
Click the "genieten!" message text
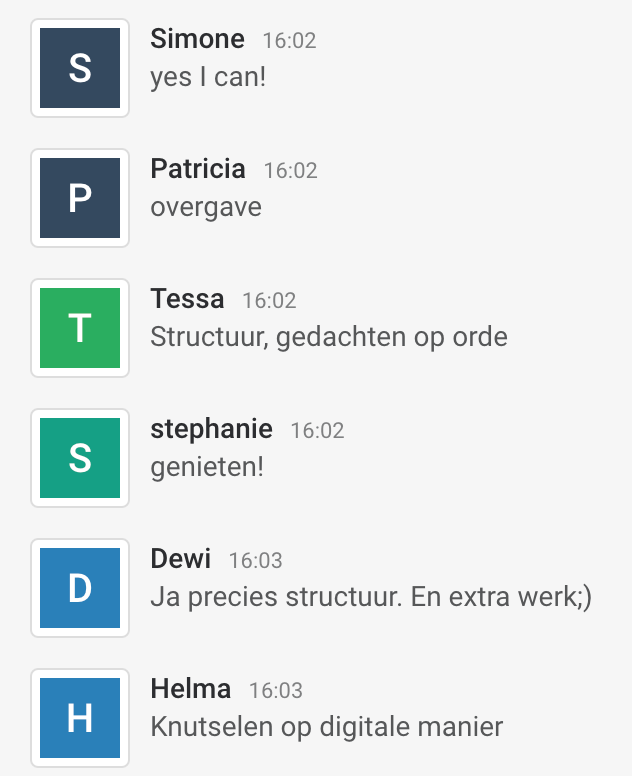pos(207,467)
